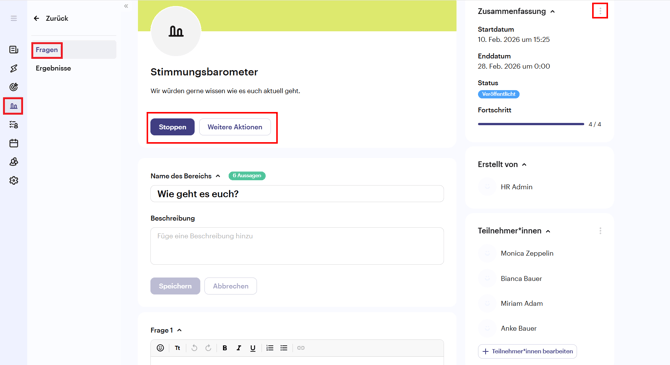Click end date '28. Feb. 2026 um 0:00'

[x=514, y=66]
